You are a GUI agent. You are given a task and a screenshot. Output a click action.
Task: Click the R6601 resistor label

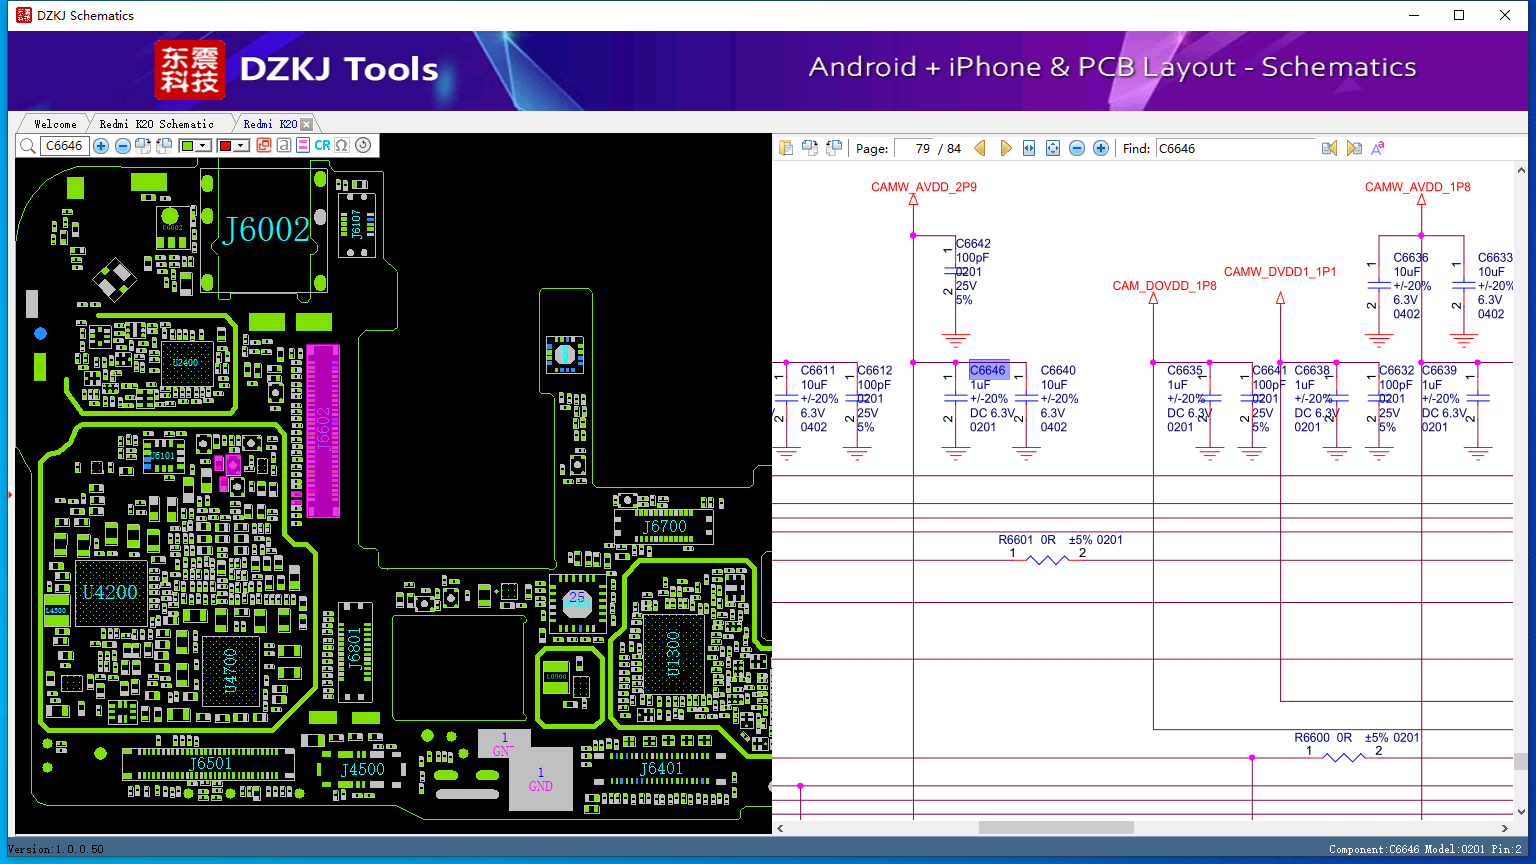point(1016,540)
